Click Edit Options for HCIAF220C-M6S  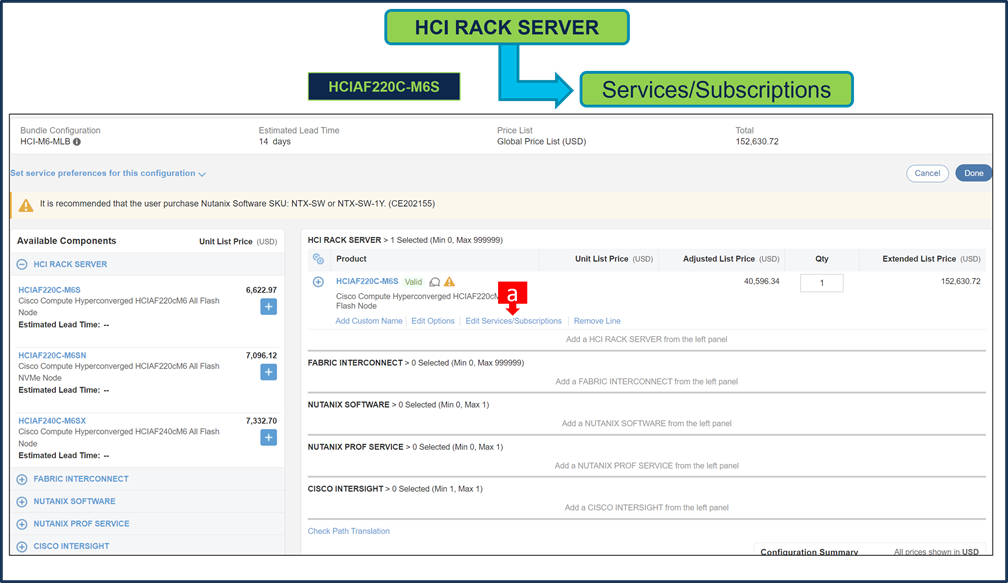coord(433,321)
